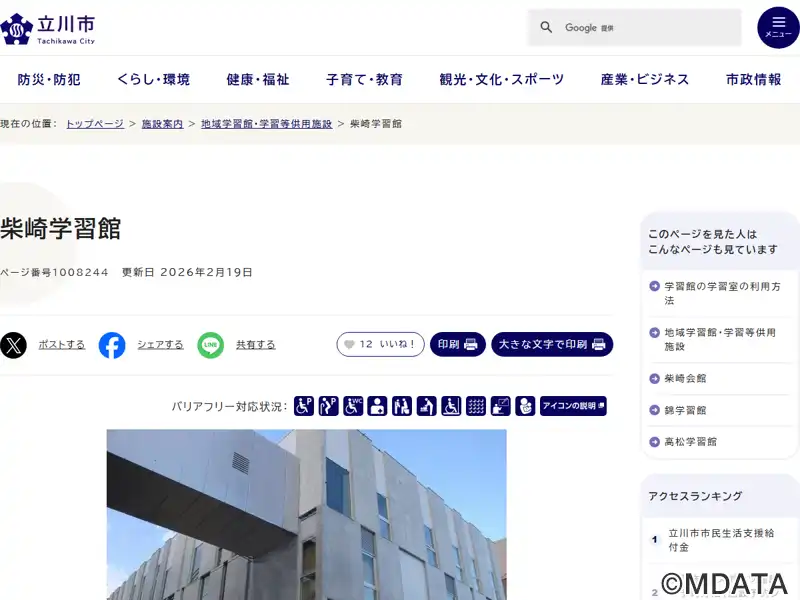Viewport: 800px width, 600px height.
Task: Click 共有する link
Action: (256, 345)
